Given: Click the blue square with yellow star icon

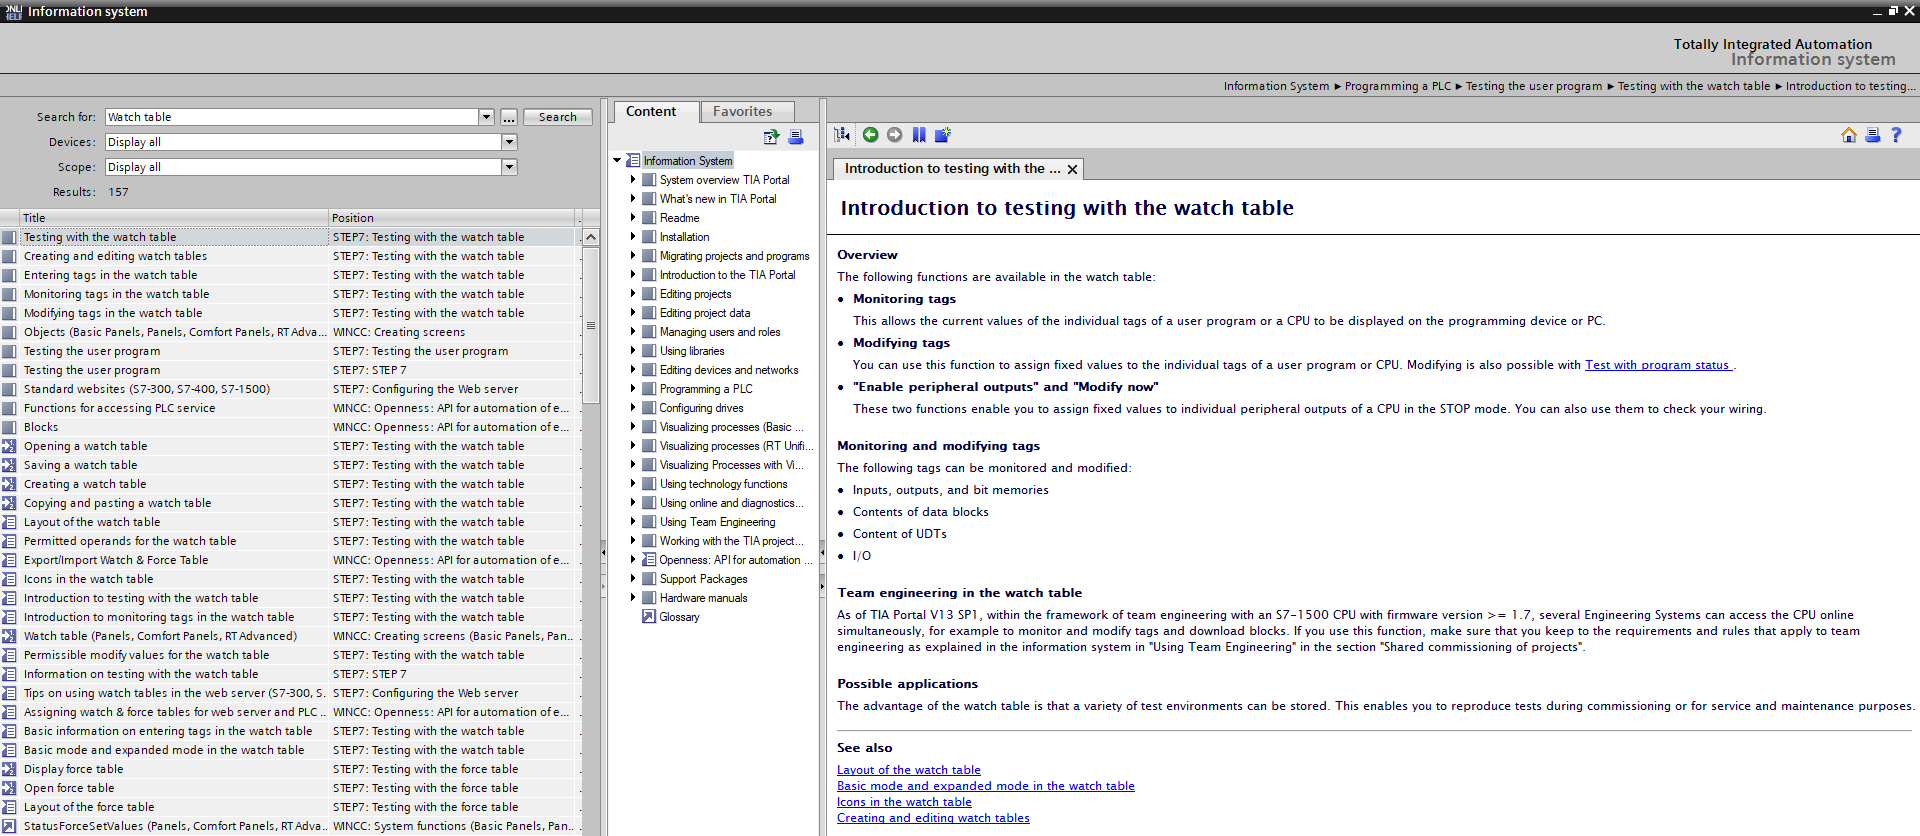Looking at the screenshot, I should (x=942, y=135).
